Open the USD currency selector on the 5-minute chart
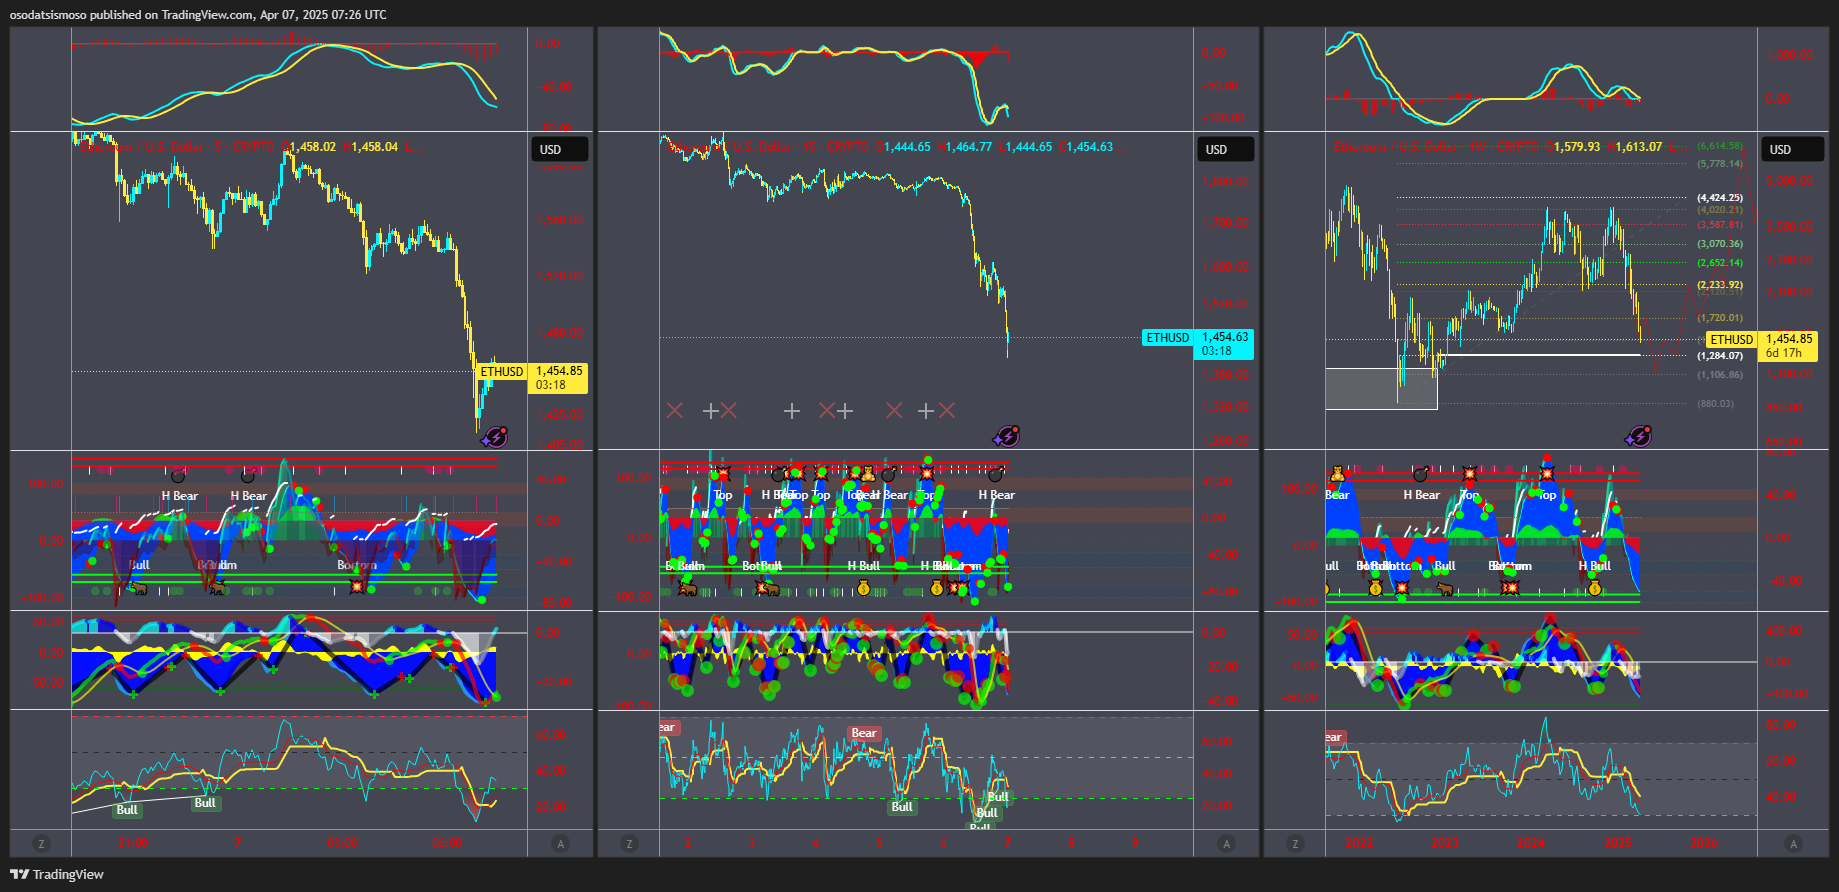Viewport: 1839px width, 892px height. click(559, 150)
